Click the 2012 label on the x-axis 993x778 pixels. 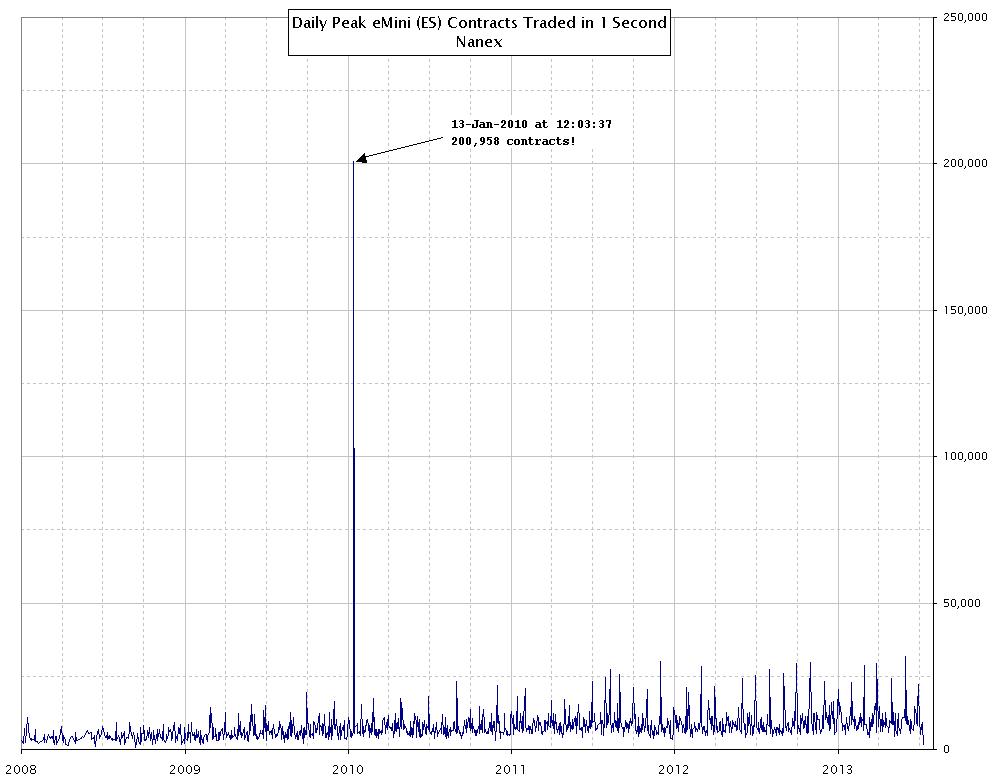pos(674,769)
